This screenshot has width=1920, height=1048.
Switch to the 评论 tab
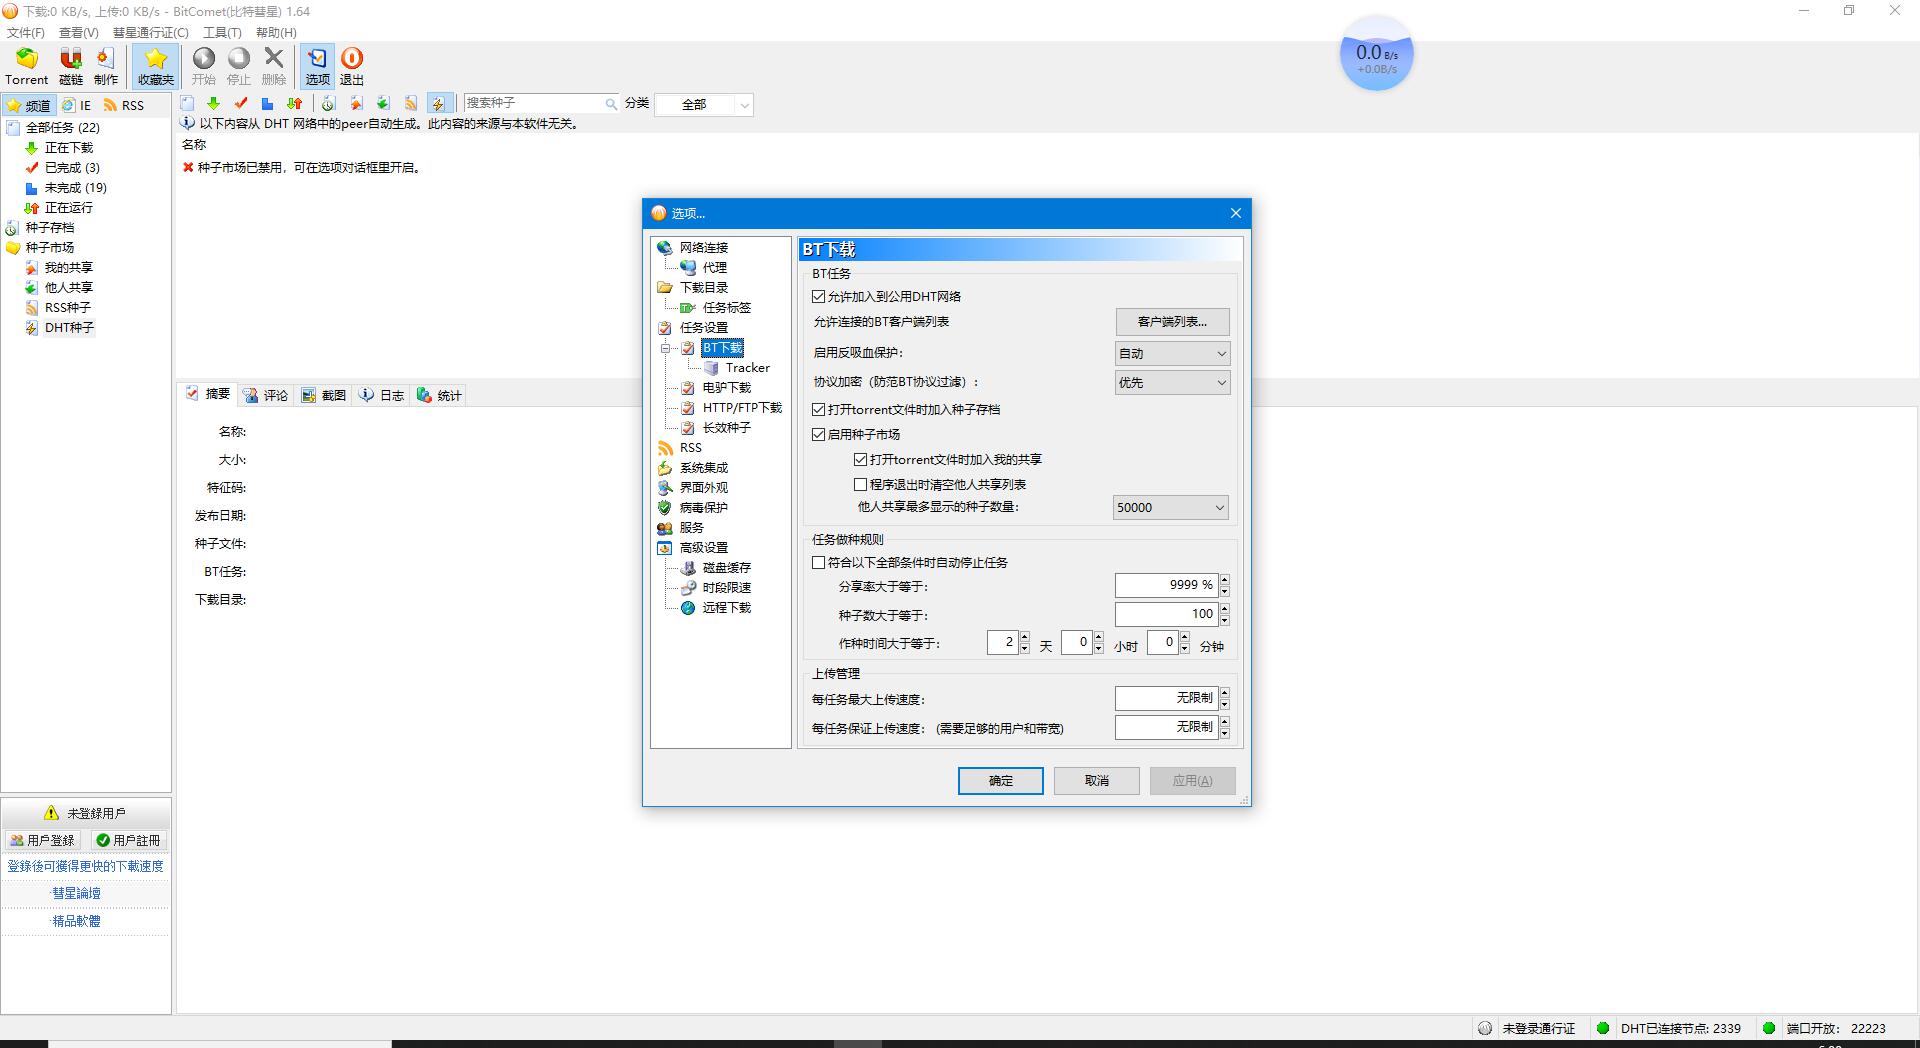[266, 395]
